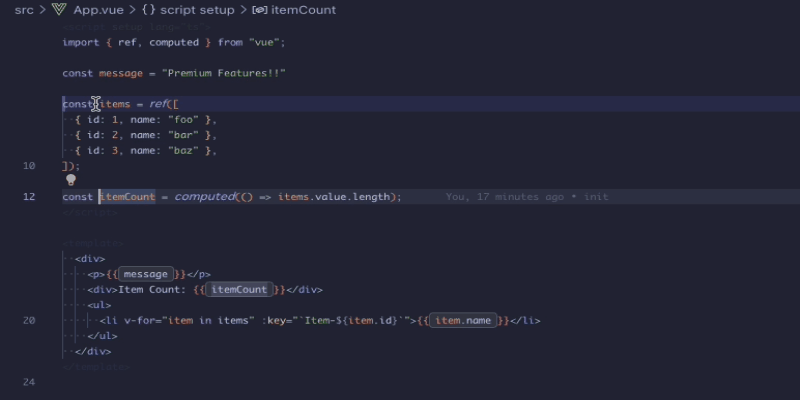Click the variable symbol icon before itemCount breadcrumb
This screenshot has width=800, height=400.
point(260,10)
